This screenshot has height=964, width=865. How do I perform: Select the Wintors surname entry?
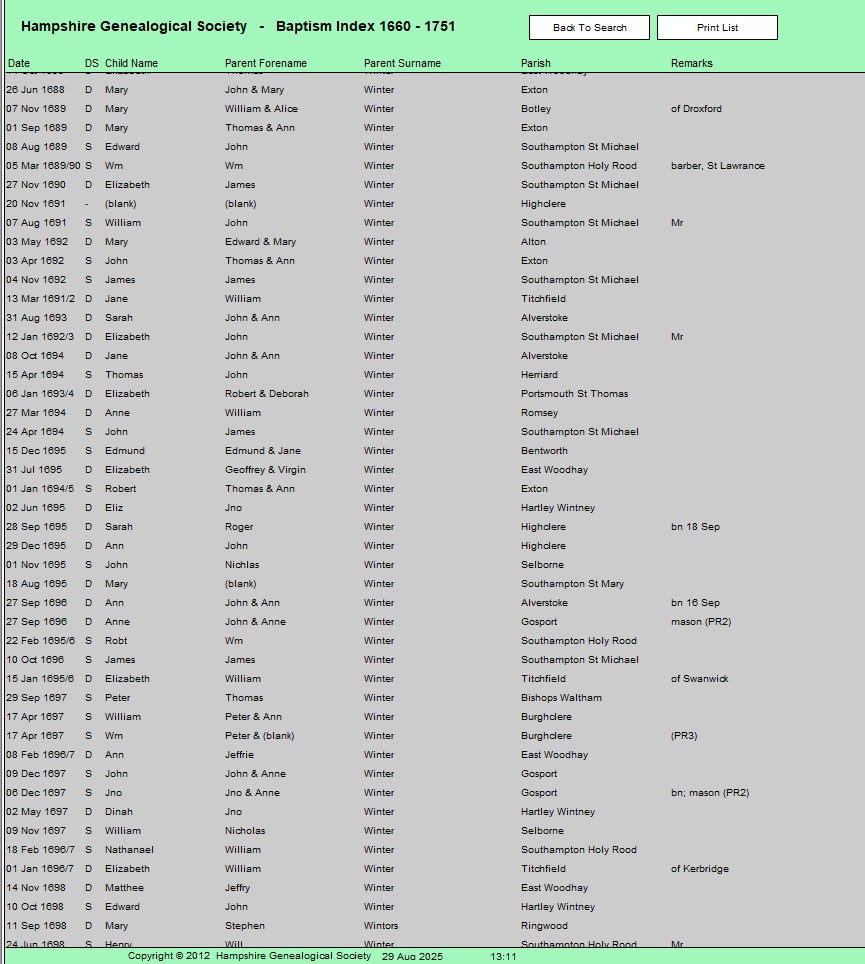click(x=380, y=926)
